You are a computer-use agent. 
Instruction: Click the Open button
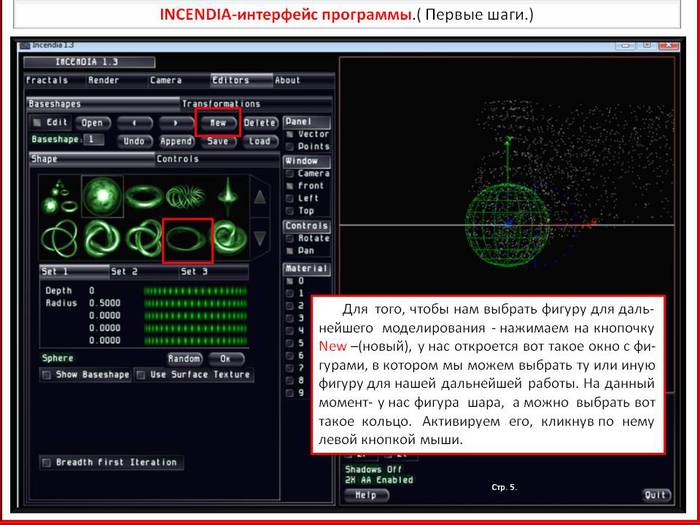[93, 123]
